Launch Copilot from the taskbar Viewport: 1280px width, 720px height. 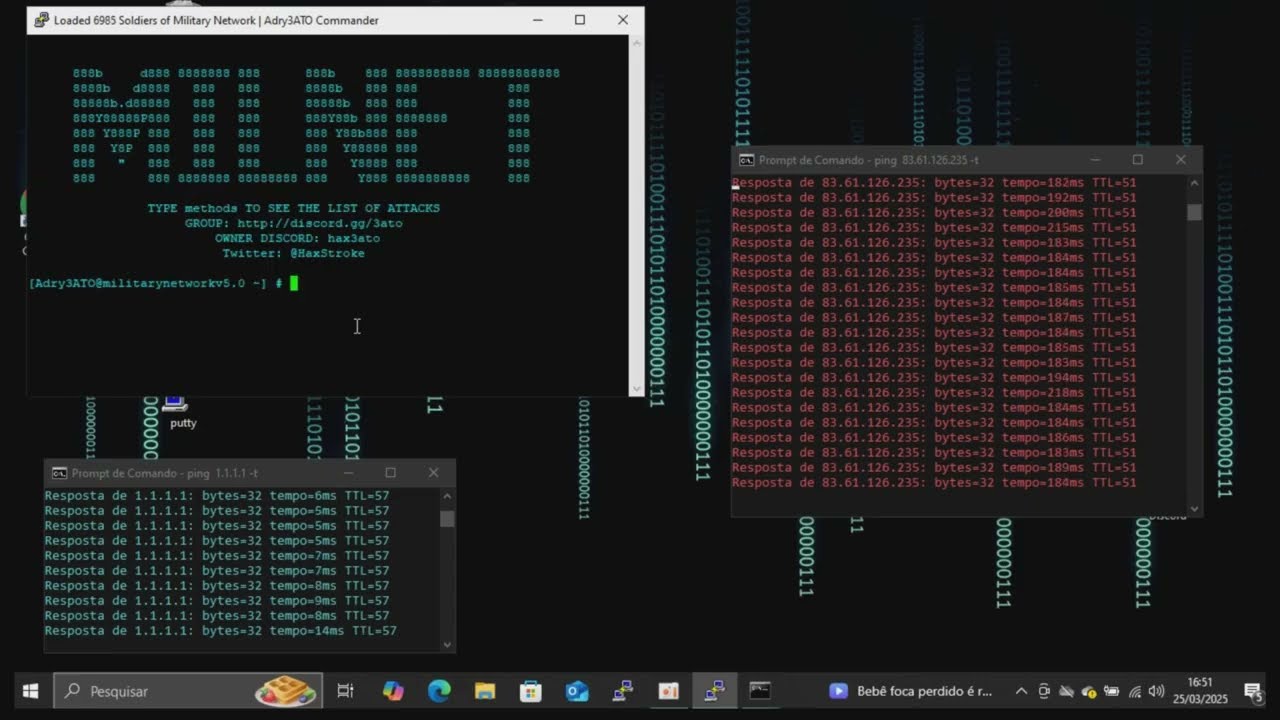(x=393, y=691)
